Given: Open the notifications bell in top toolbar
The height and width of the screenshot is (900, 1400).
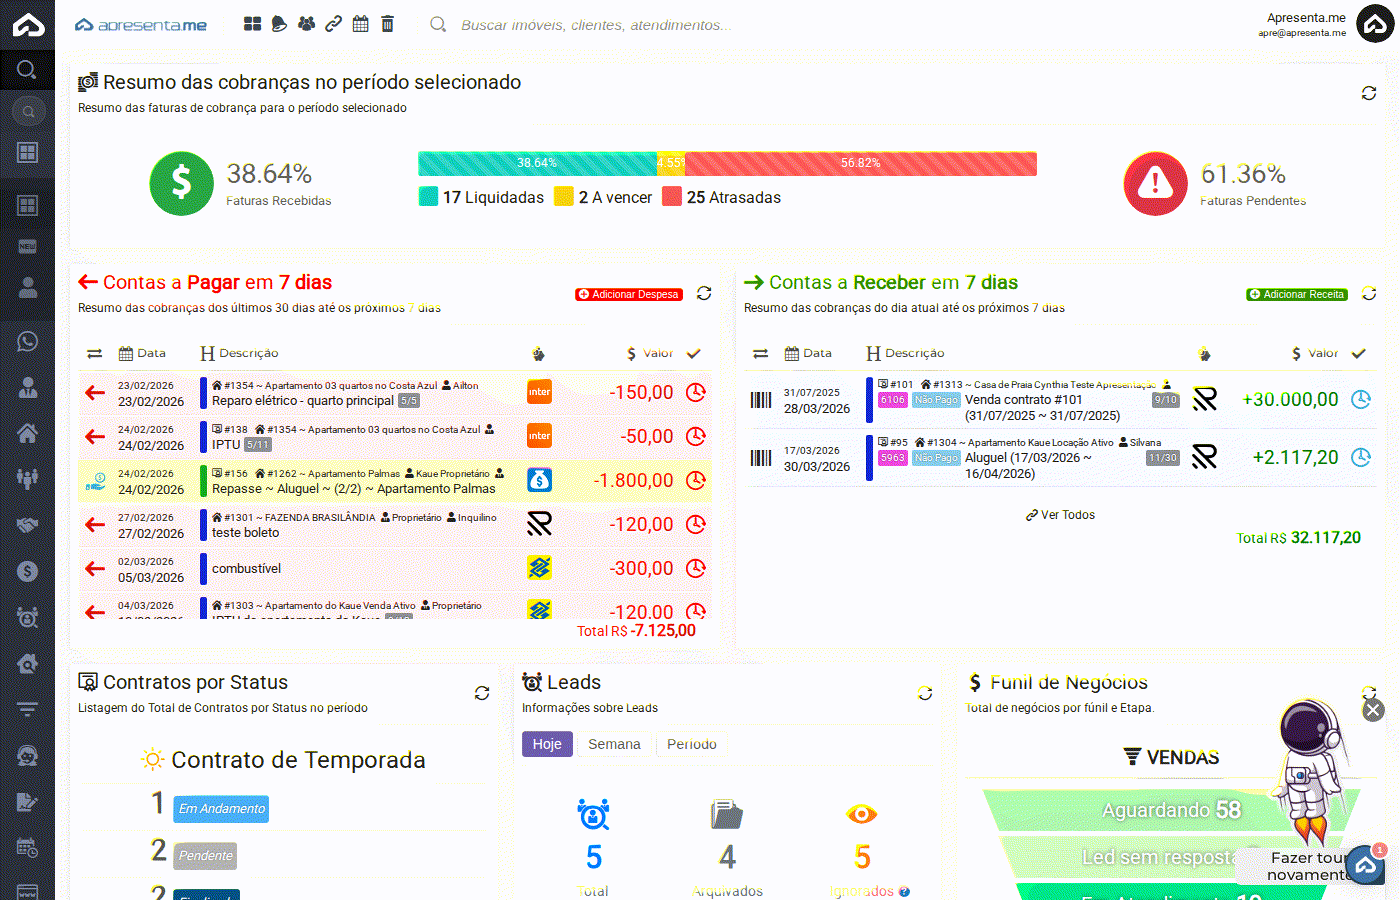Looking at the screenshot, I should click(x=279, y=24).
